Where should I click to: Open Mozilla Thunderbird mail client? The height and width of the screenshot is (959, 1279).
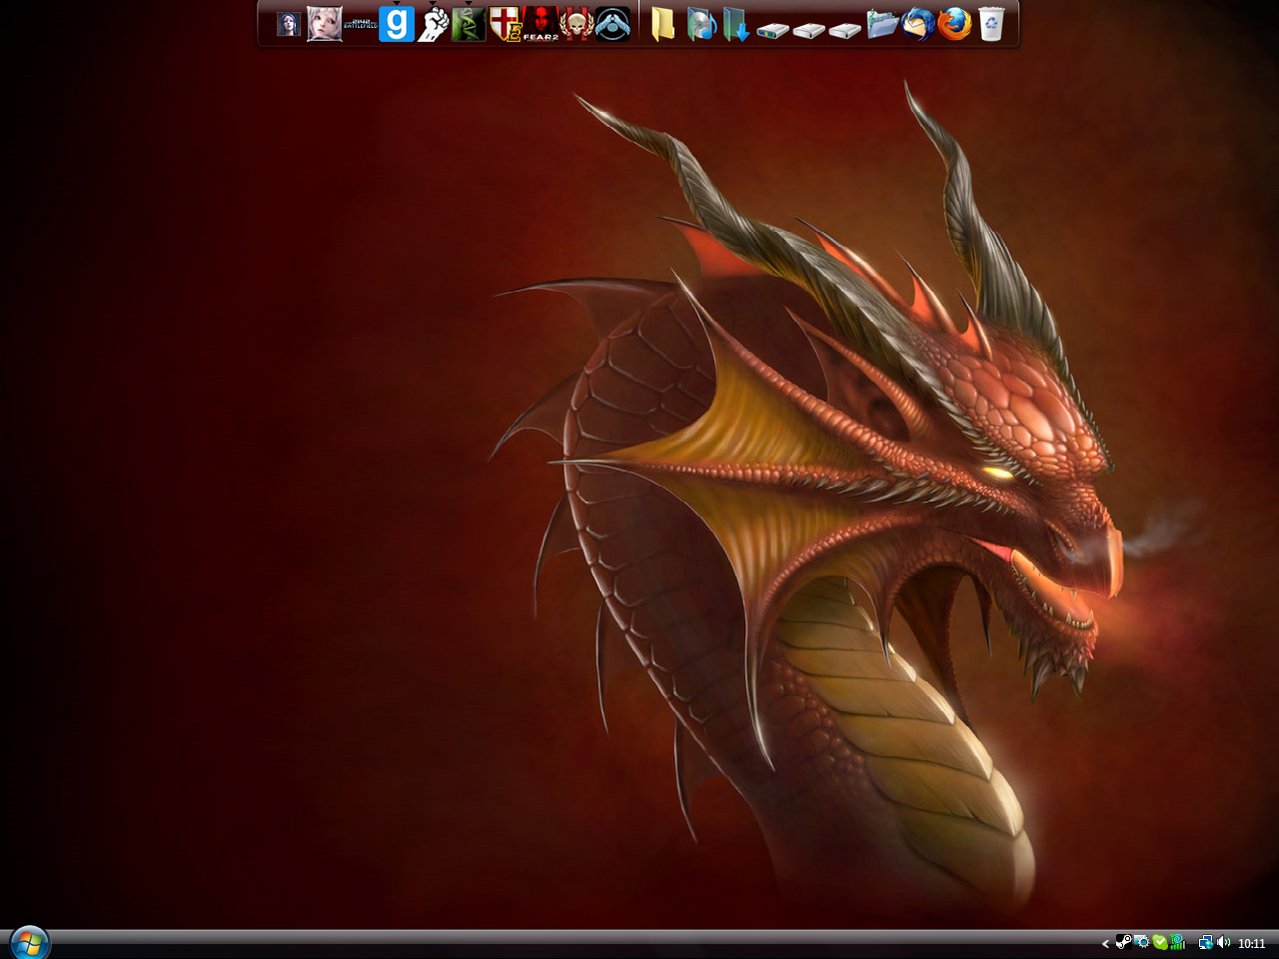point(918,24)
